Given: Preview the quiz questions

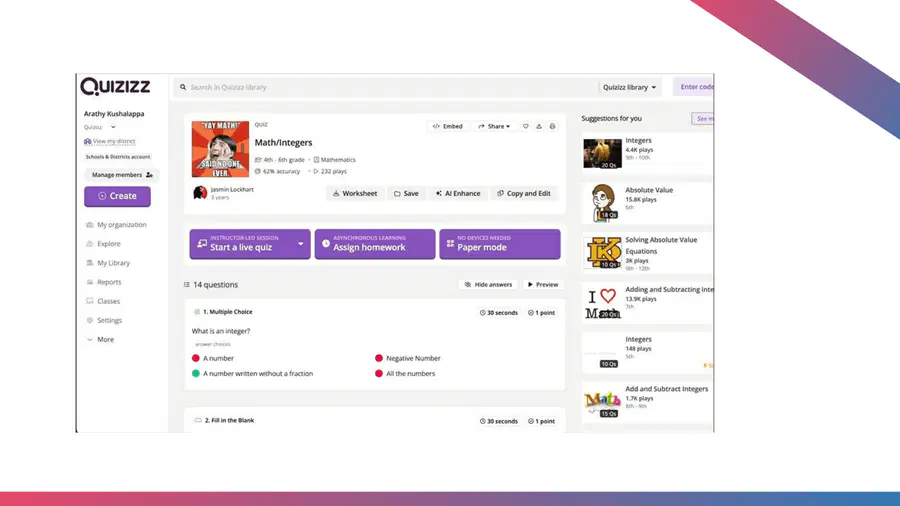Looking at the screenshot, I should coord(543,285).
